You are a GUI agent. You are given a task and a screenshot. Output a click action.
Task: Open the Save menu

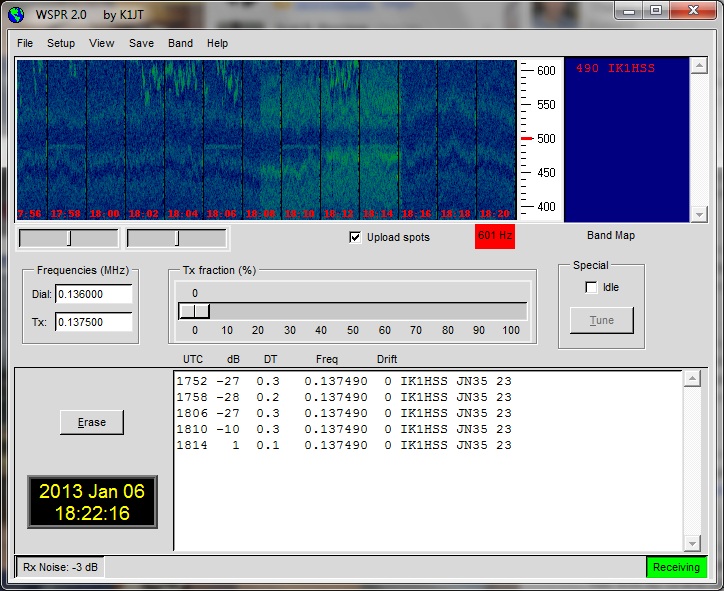(141, 43)
